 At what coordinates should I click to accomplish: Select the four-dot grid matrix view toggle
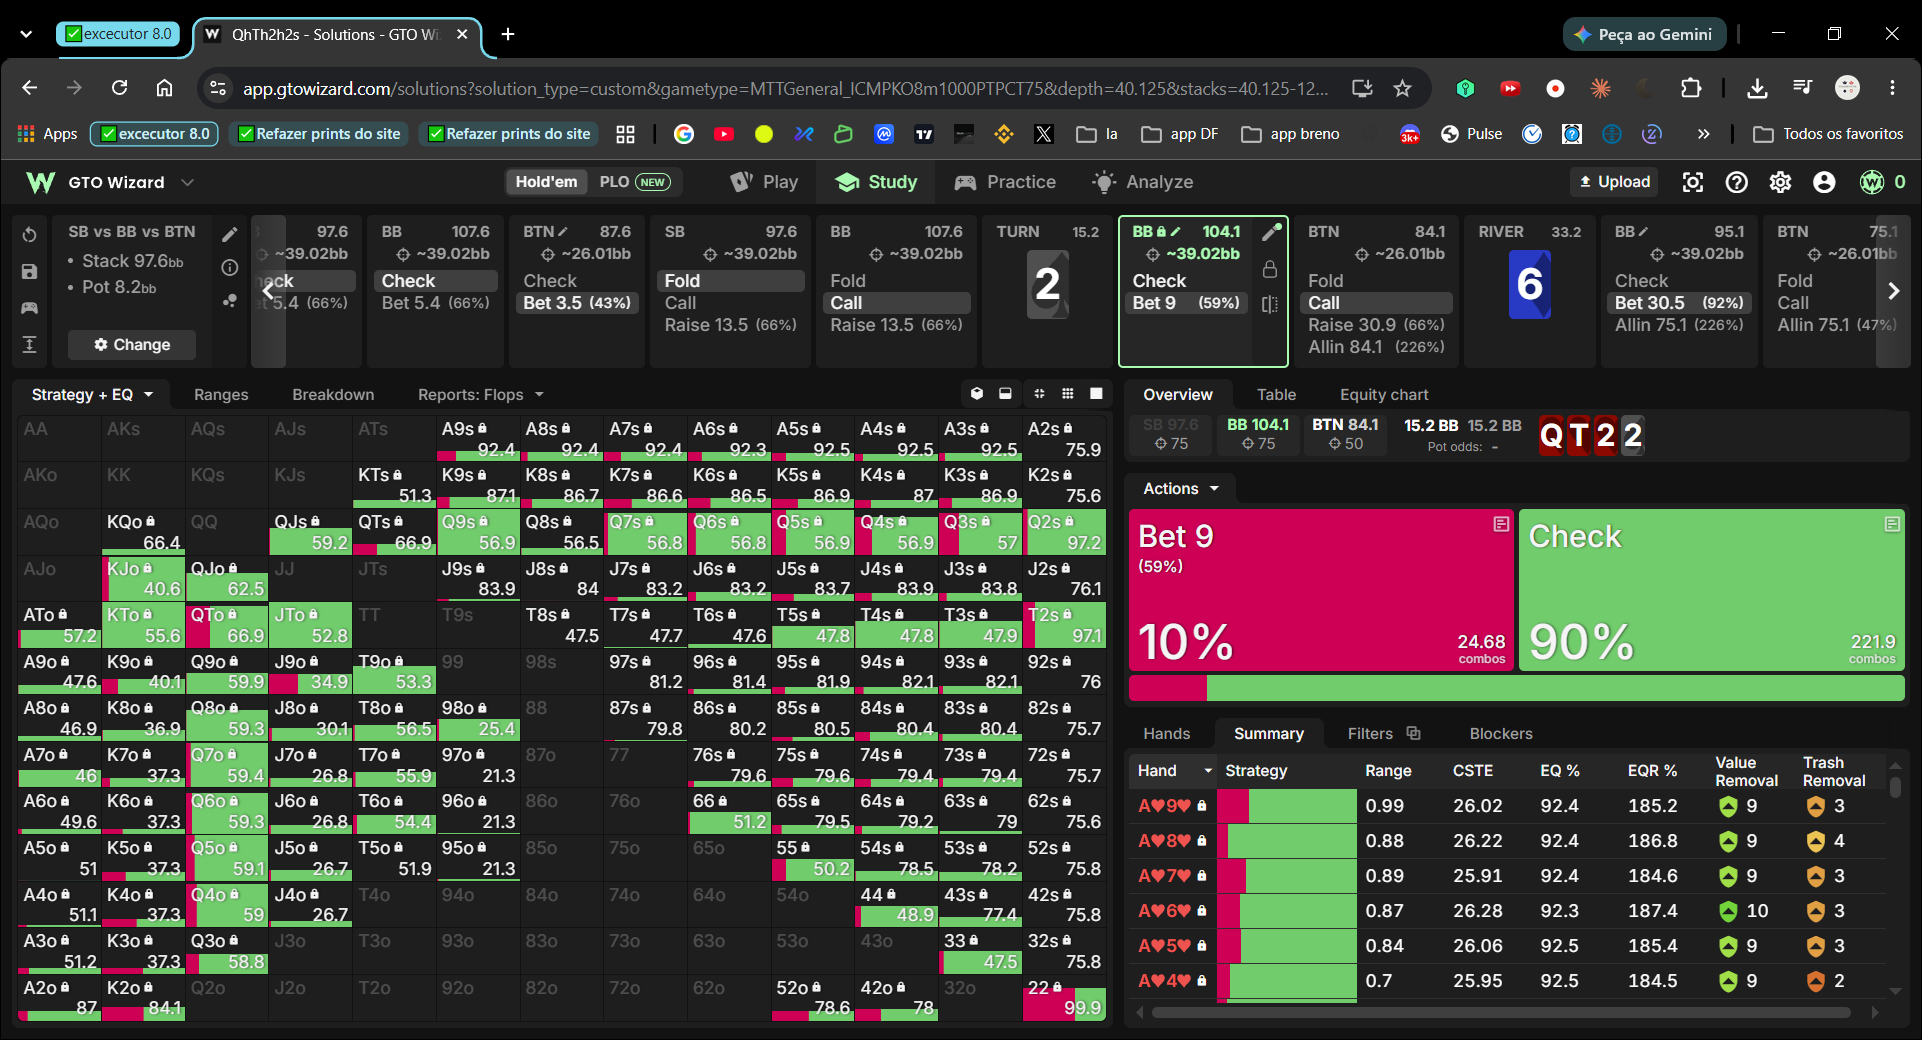coord(1039,394)
